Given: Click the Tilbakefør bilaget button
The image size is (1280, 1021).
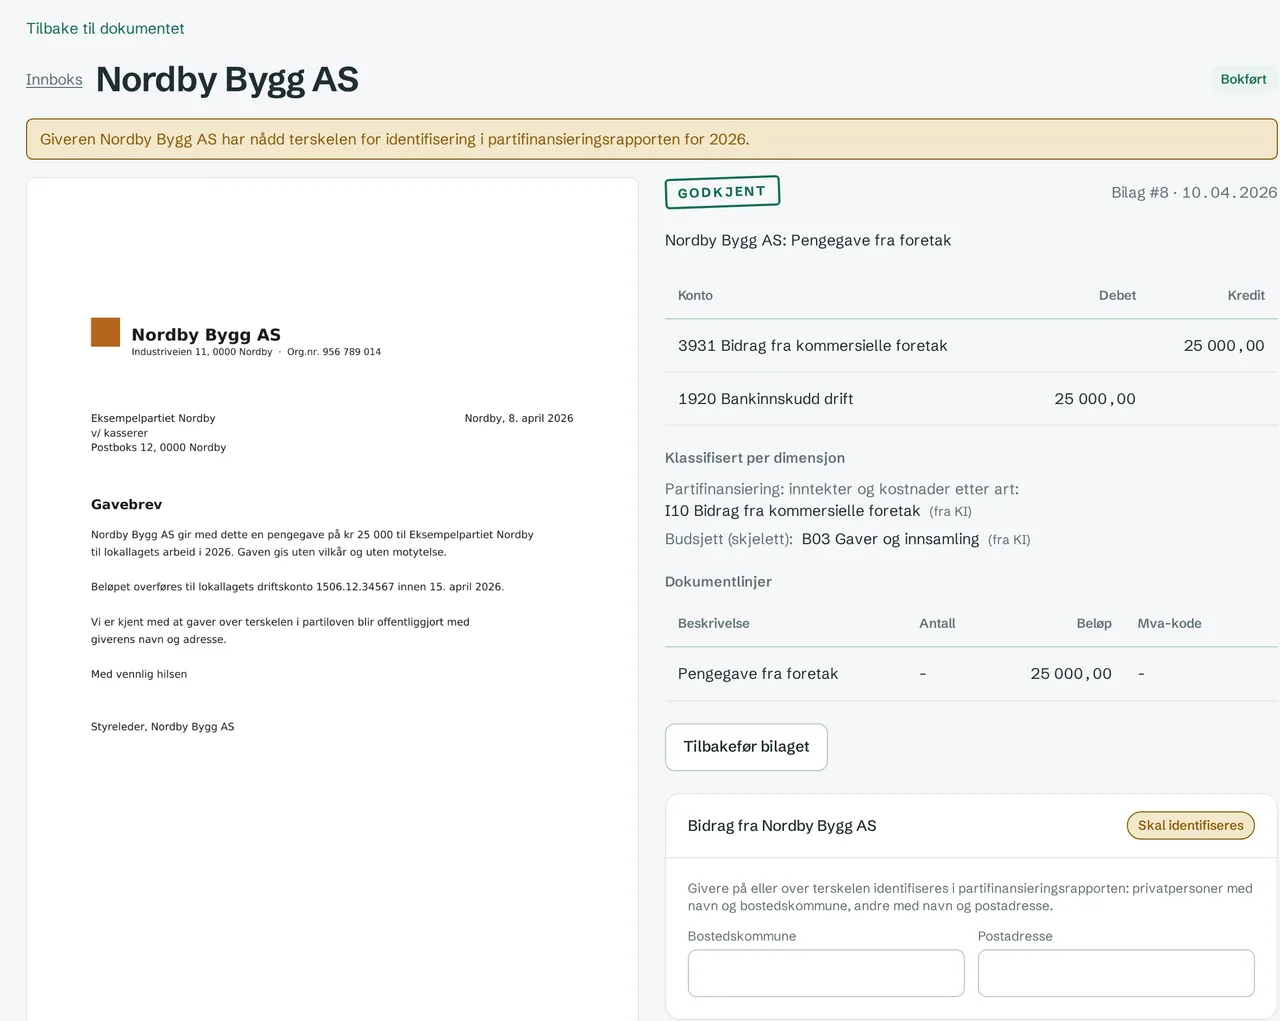Looking at the screenshot, I should pyautogui.click(x=746, y=747).
